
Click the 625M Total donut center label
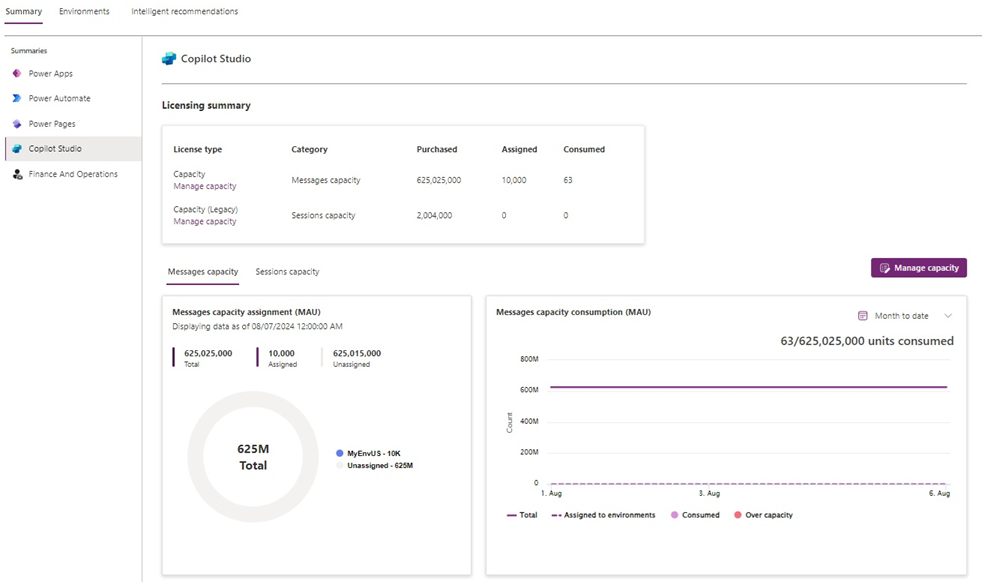click(253, 457)
